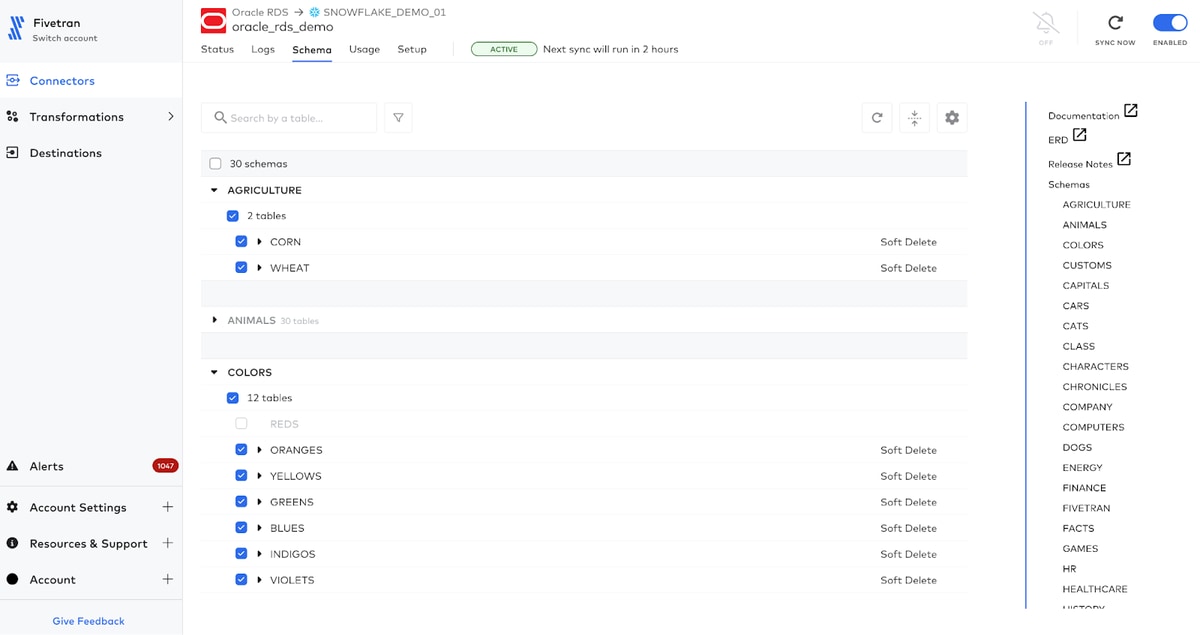
Task: Uncheck the CORN table checkbox
Action: (241, 242)
